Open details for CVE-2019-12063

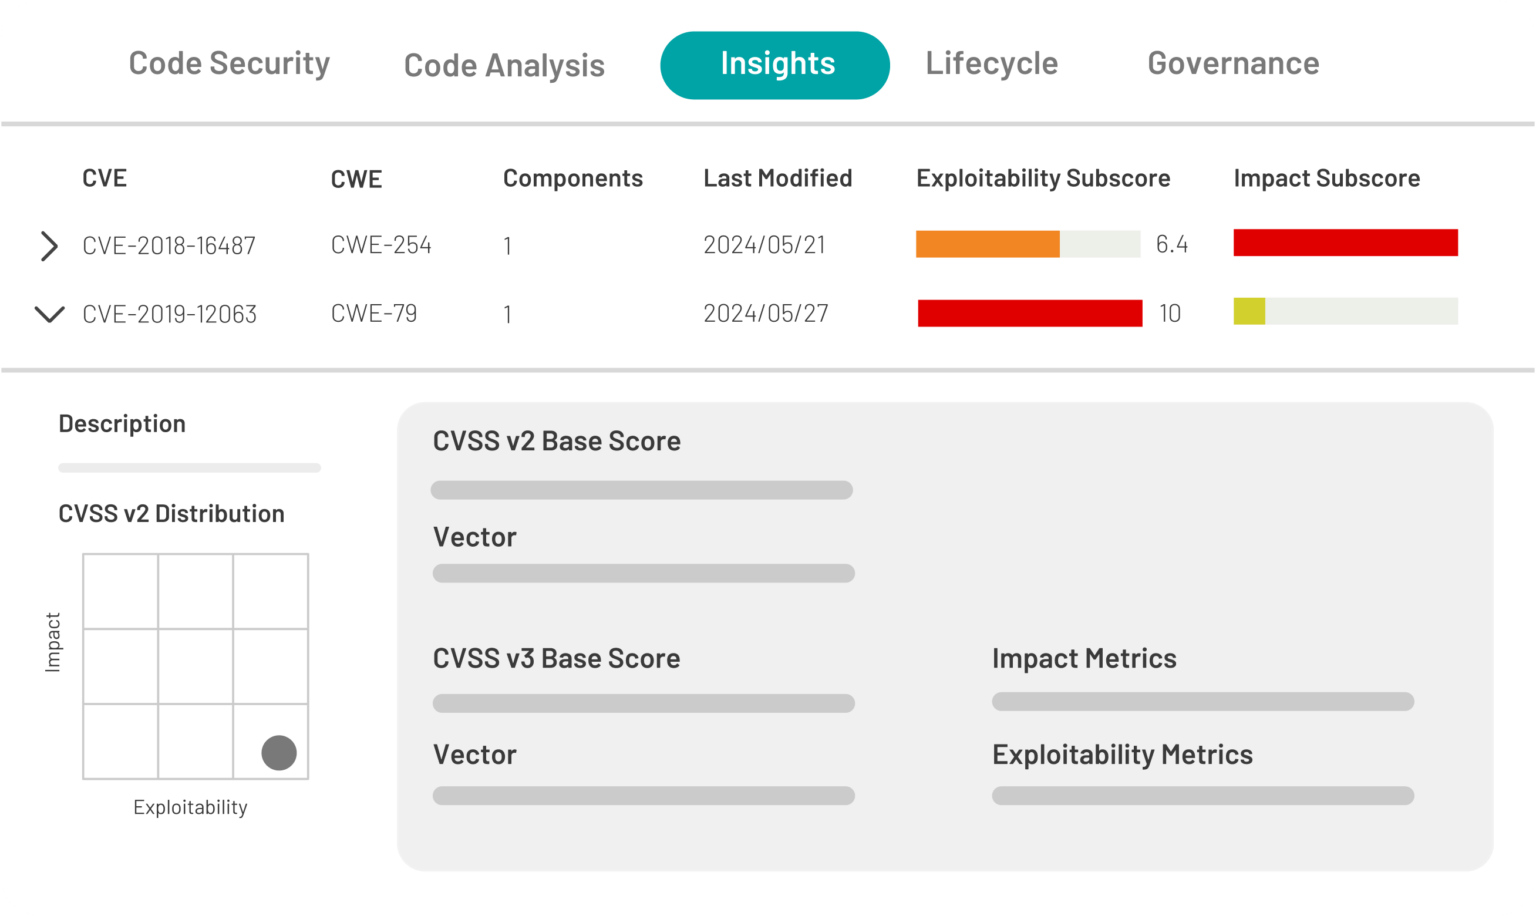click(x=169, y=313)
